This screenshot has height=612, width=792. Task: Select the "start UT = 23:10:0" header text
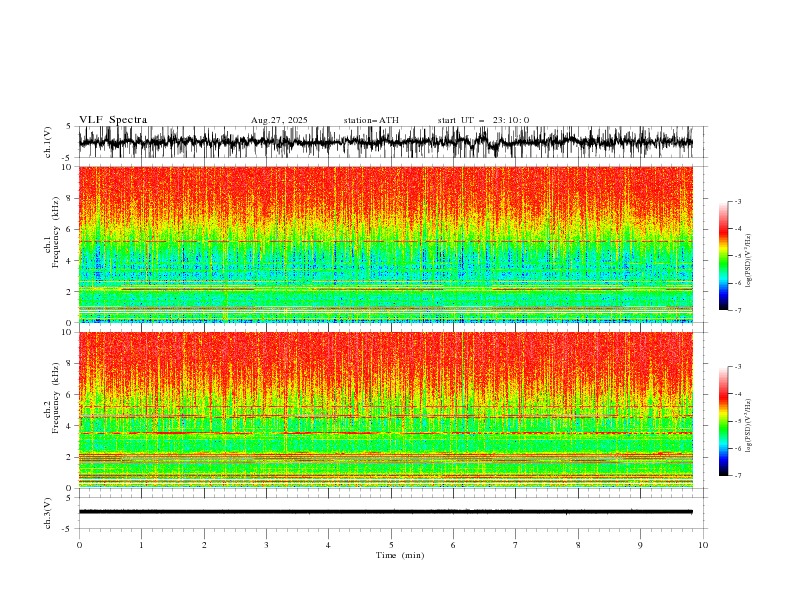483,120
